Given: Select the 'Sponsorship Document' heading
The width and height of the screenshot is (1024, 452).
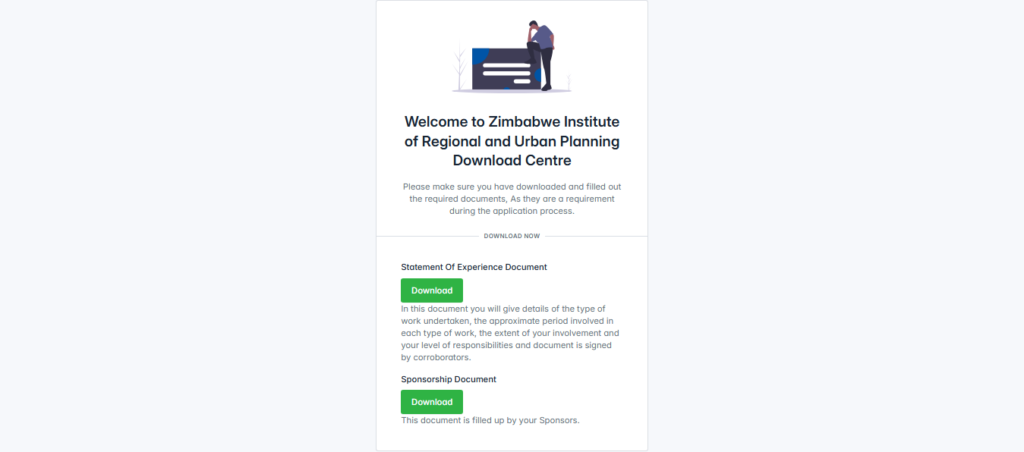Looking at the screenshot, I should pyautogui.click(x=449, y=379).
